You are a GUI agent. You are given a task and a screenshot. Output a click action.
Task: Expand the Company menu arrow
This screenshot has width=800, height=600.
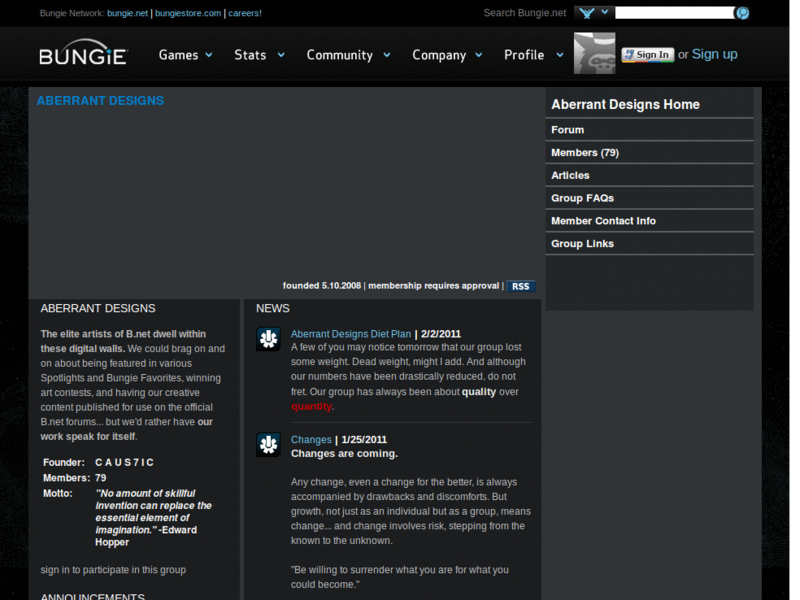(479, 55)
